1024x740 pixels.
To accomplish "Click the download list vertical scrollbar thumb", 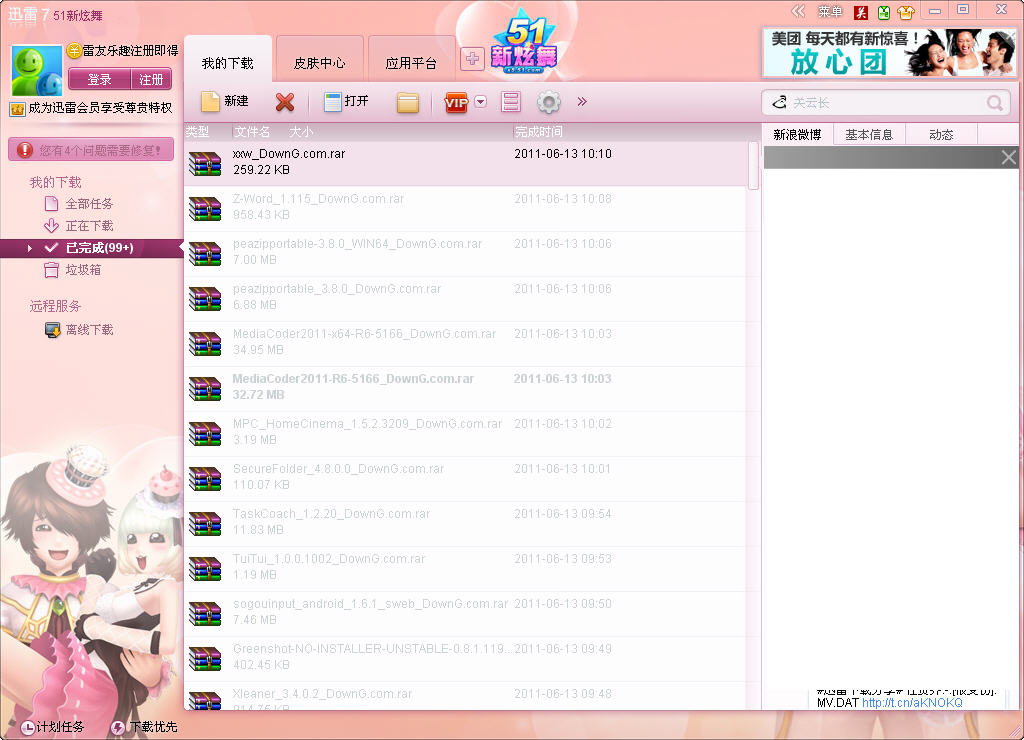I will (x=754, y=165).
